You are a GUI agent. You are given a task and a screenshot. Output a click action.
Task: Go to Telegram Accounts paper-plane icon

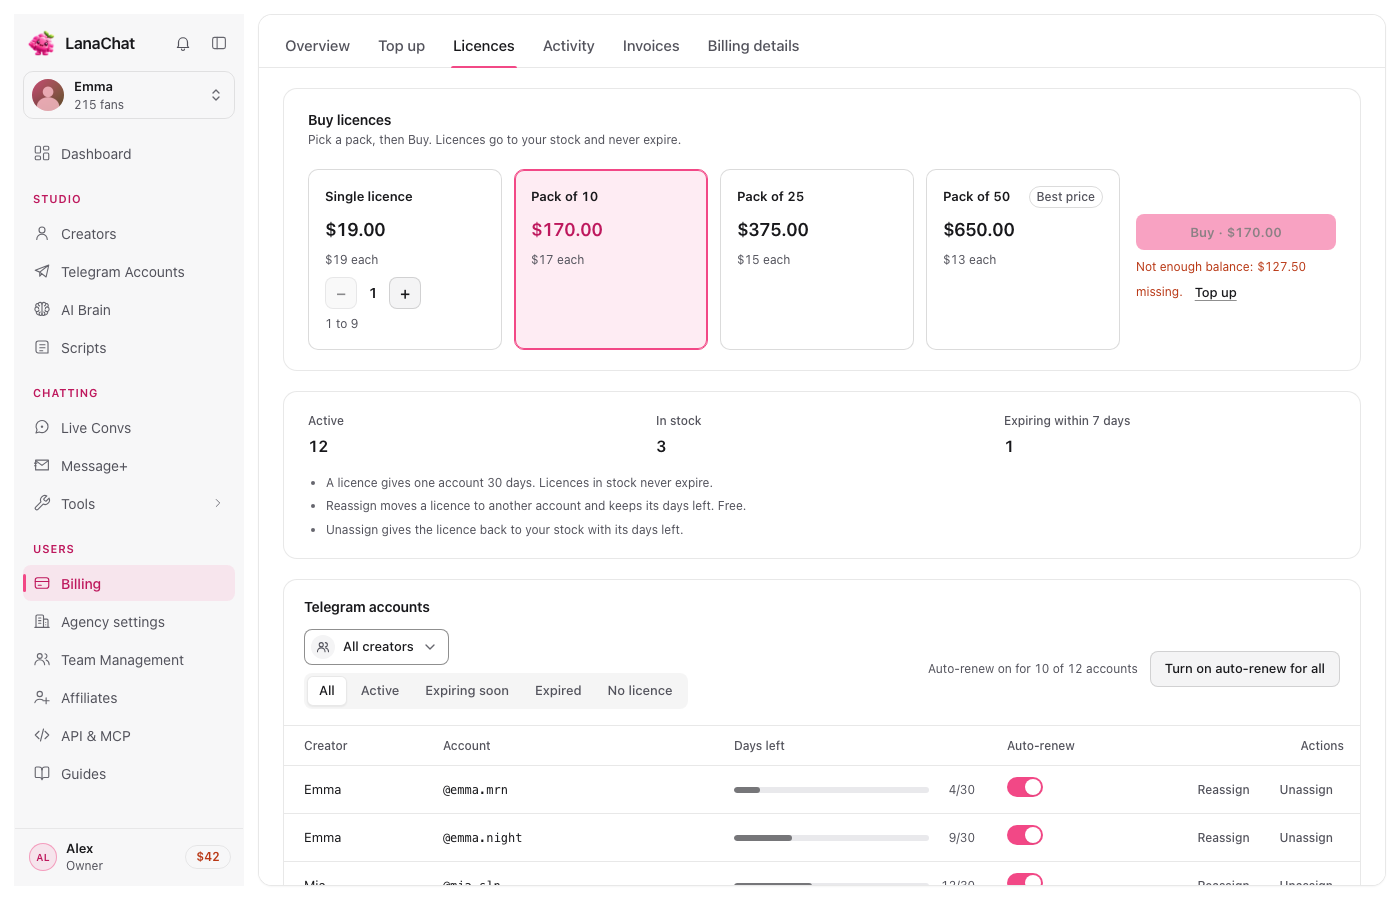(x=42, y=271)
